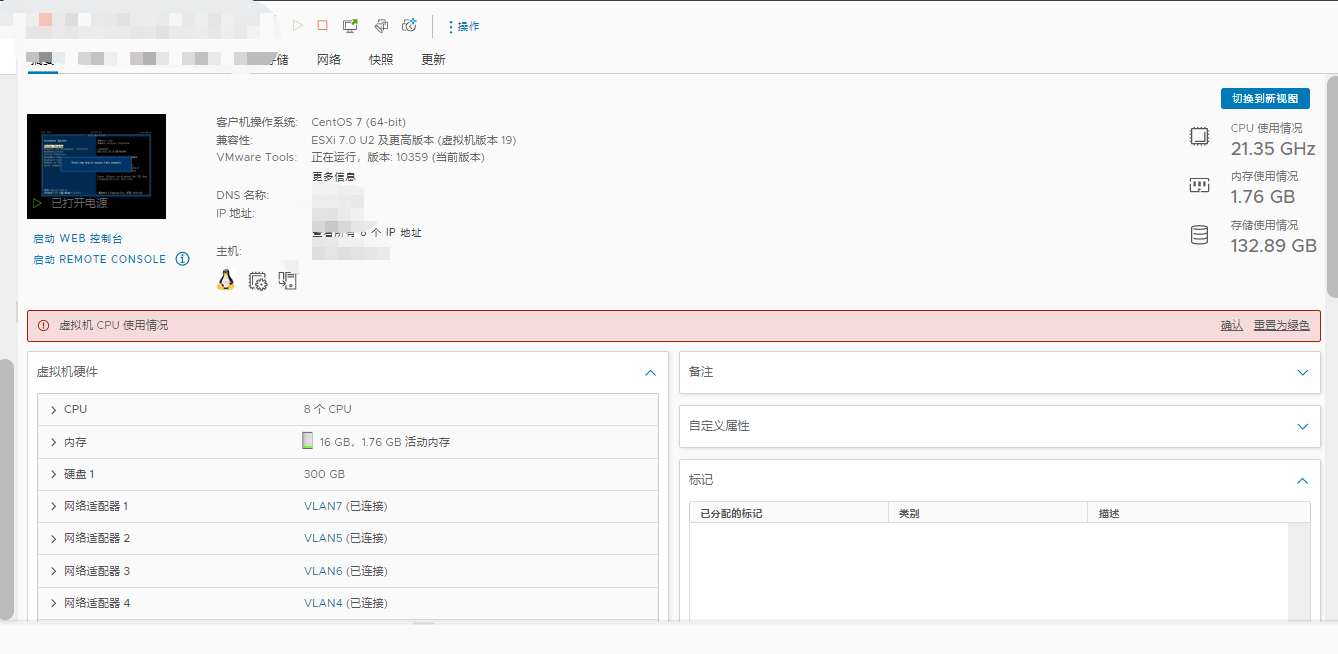Expand the 自定义属性 panel
1338x654 pixels.
point(1302,426)
